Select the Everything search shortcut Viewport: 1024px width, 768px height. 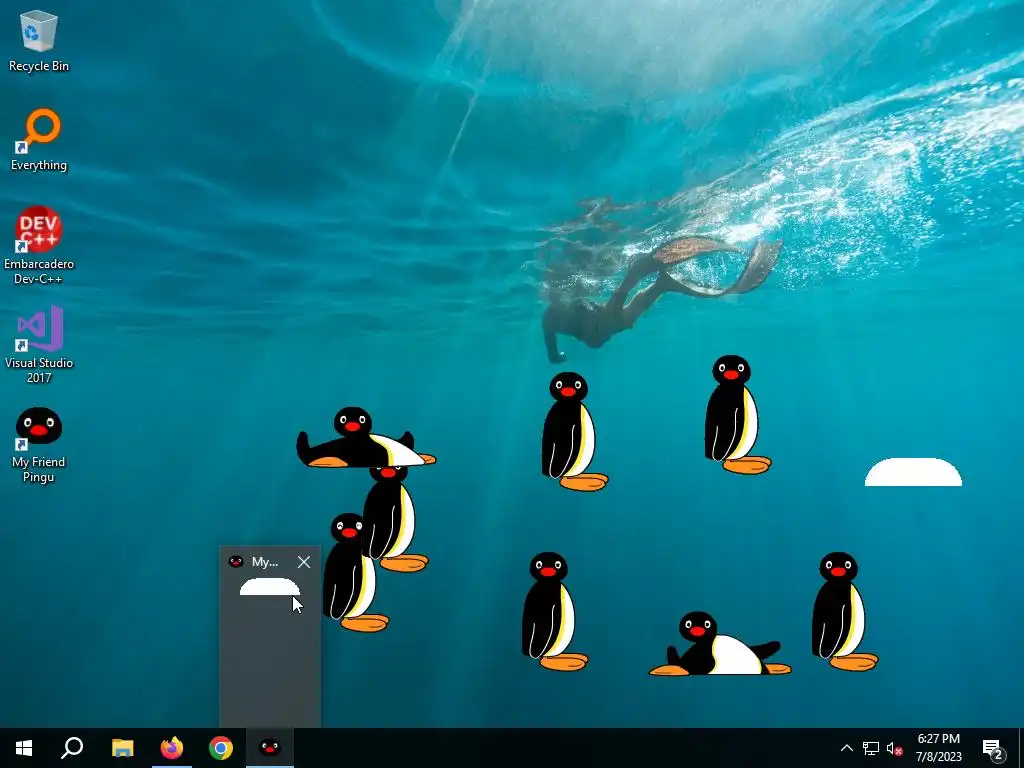click(x=39, y=140)
